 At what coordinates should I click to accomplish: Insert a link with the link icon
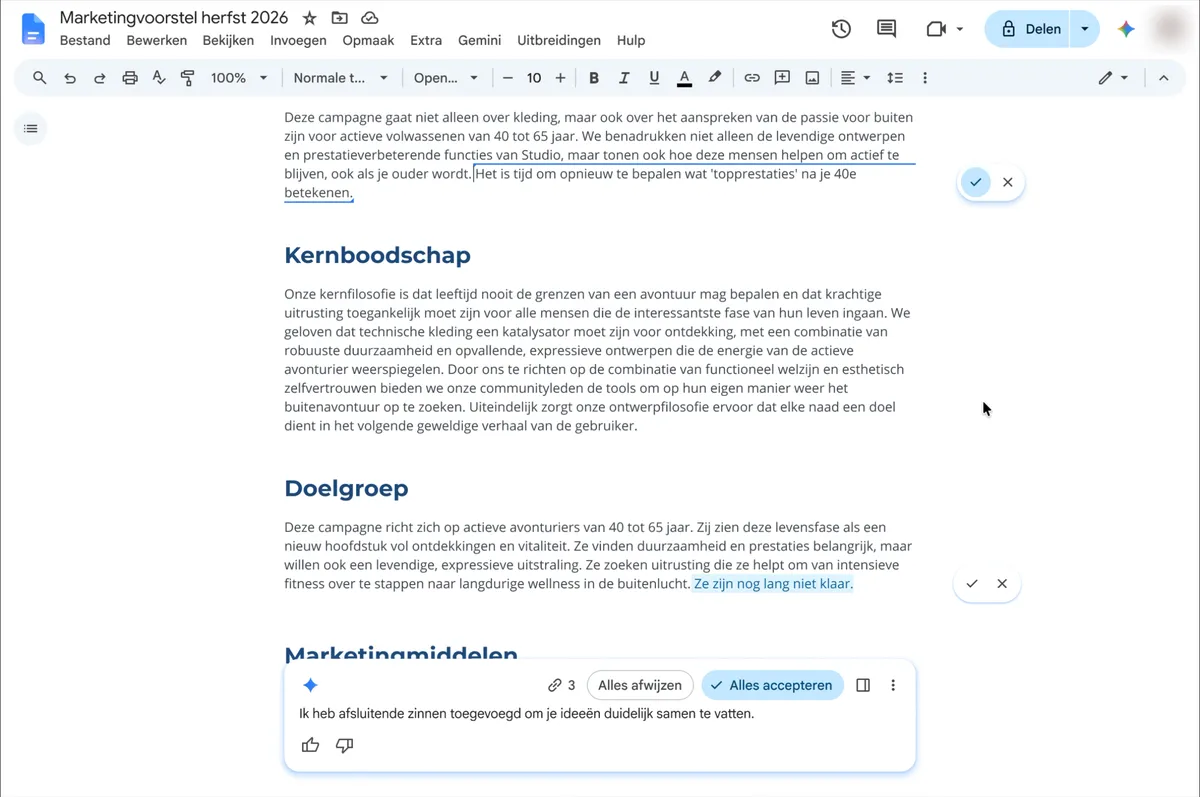(752, 78)
